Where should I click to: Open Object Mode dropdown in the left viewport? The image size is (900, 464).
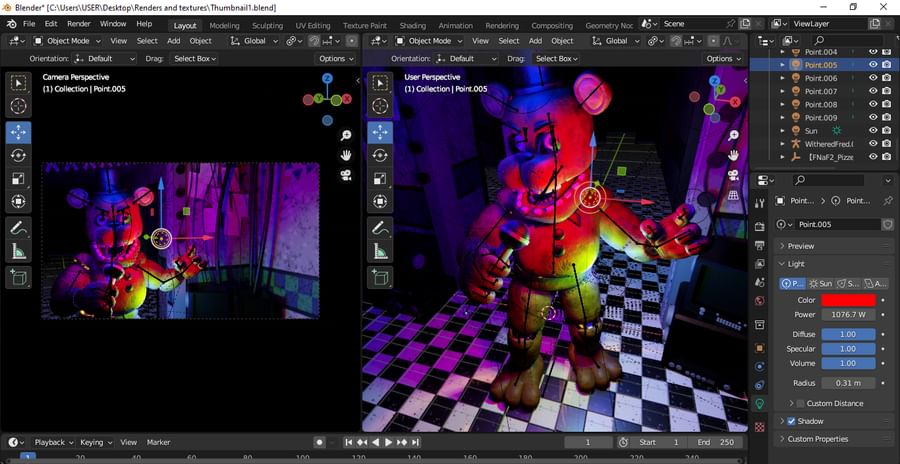(x=67, y=41)
